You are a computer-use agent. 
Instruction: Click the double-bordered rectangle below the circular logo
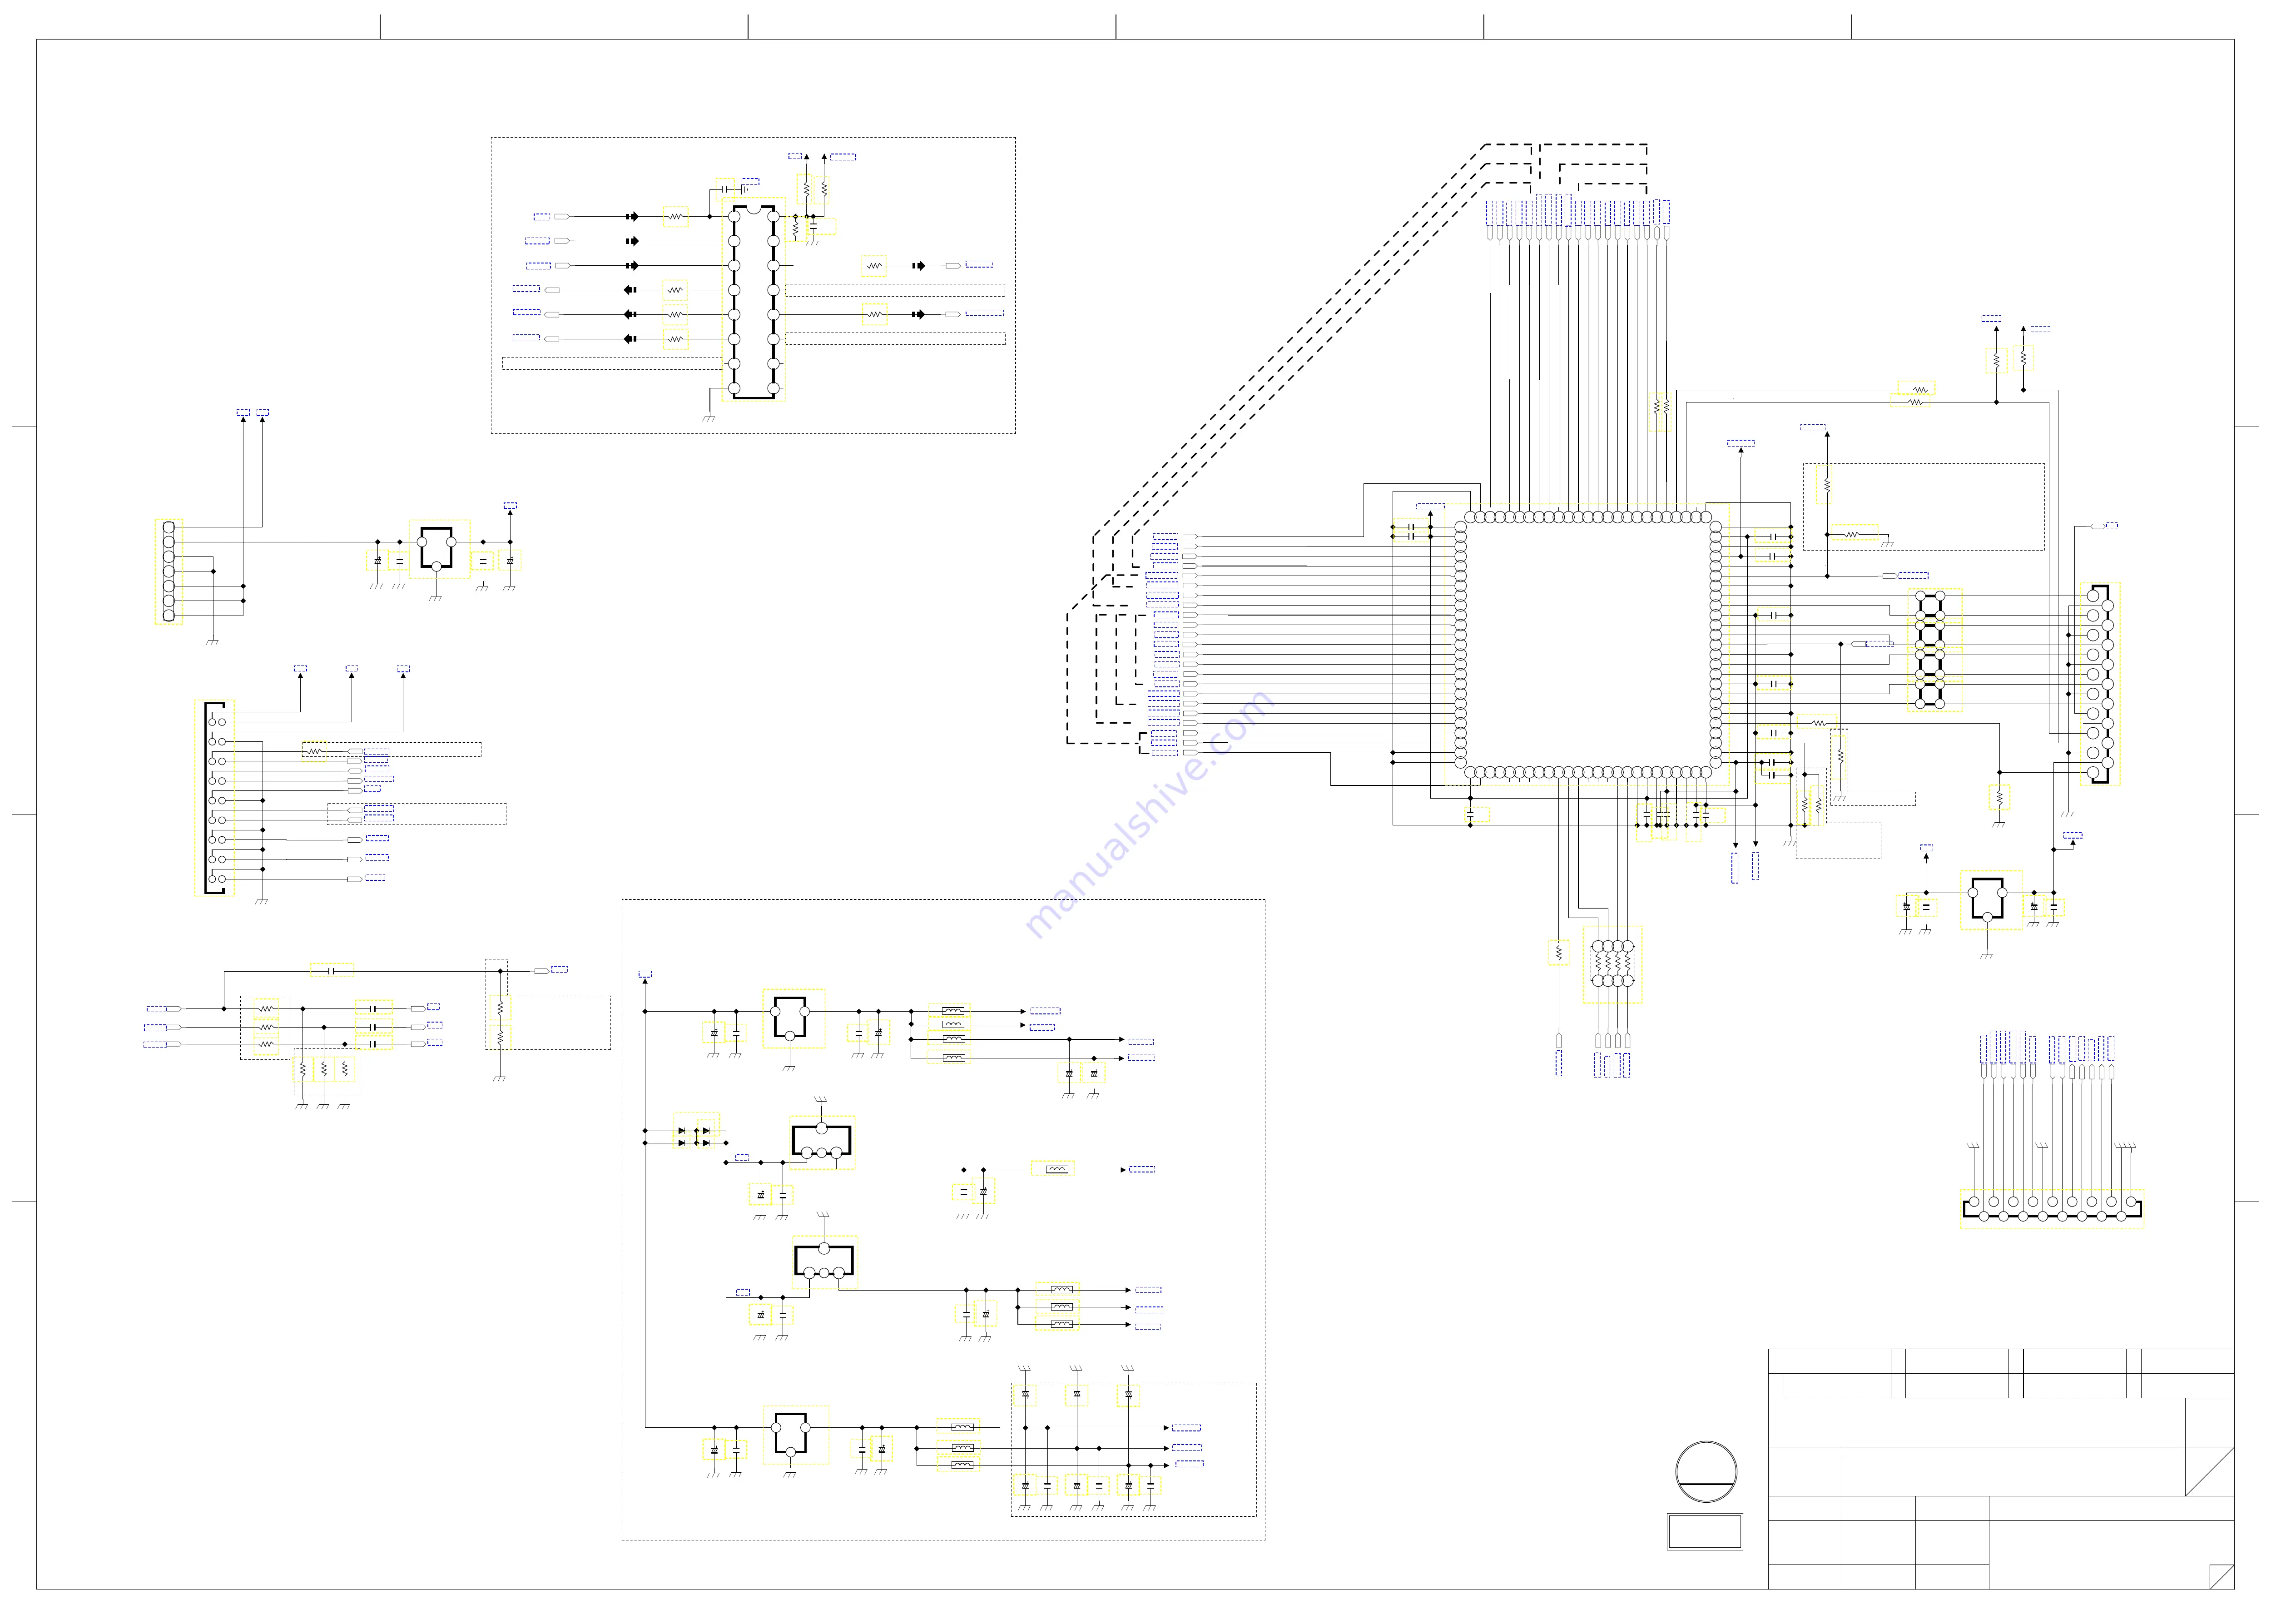pyautogui.click(x=1705, y=1531)
